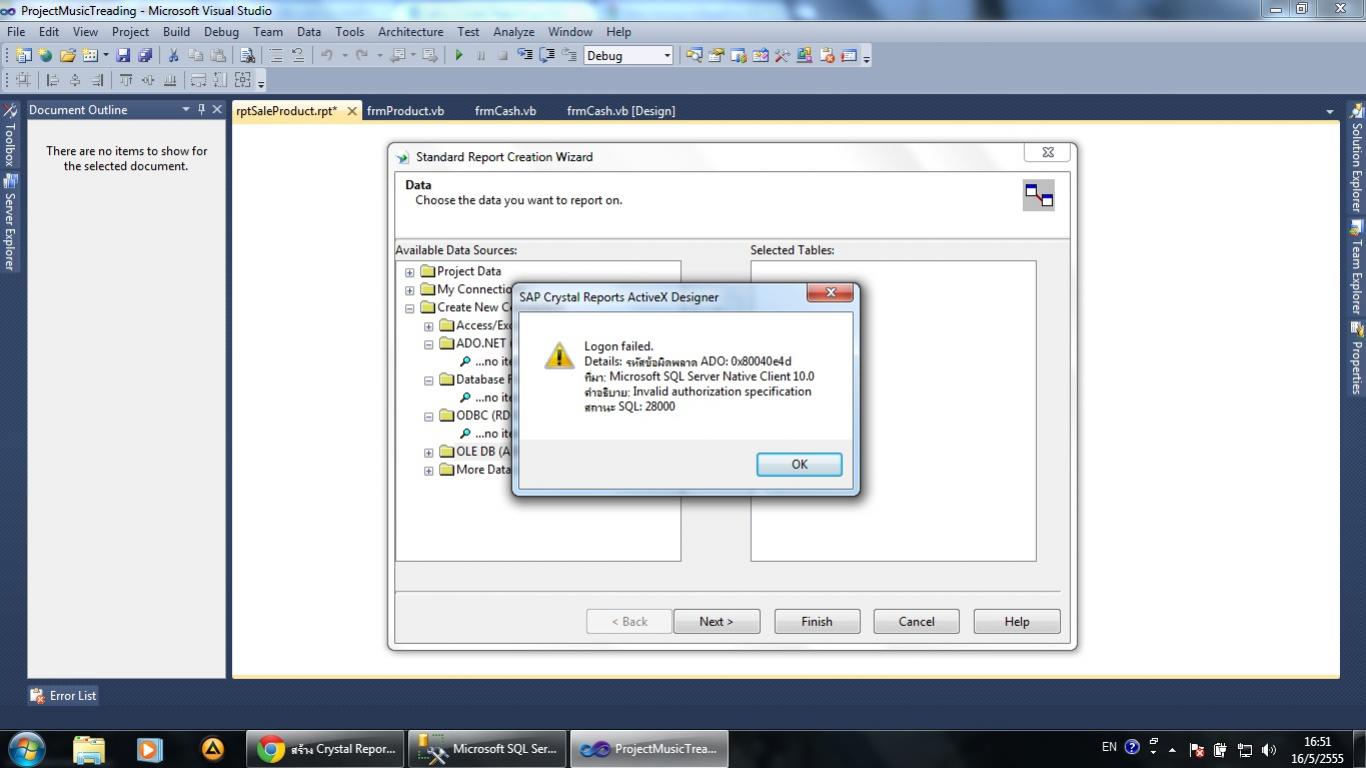Switch to the frmCash.vb [Design] tab

tap(621, 111)
